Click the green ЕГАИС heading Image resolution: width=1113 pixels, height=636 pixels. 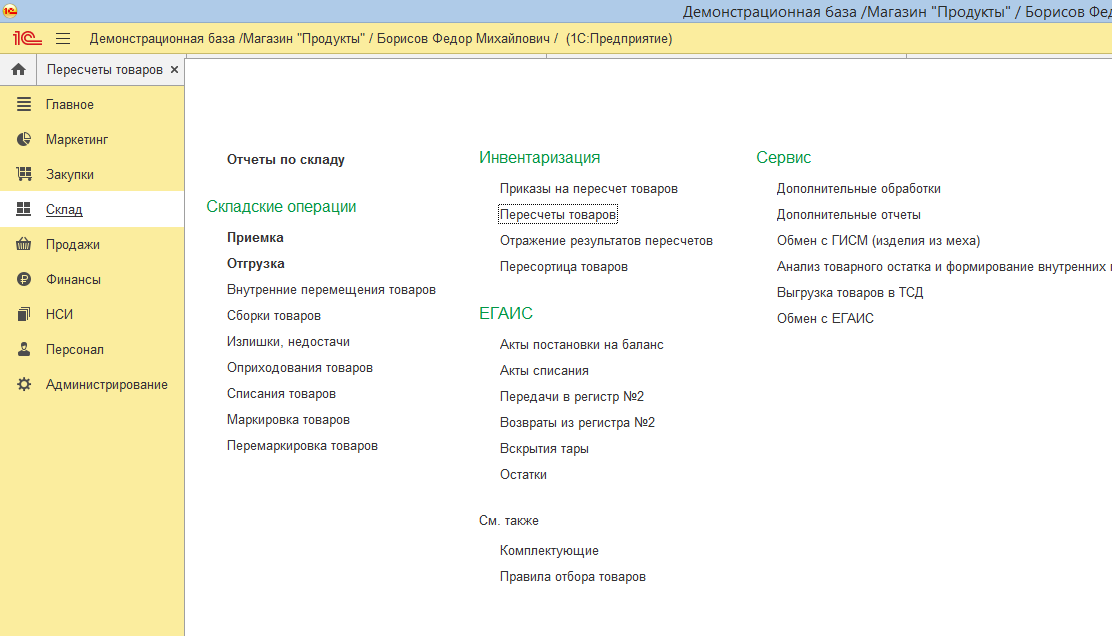tap(505, 313)
